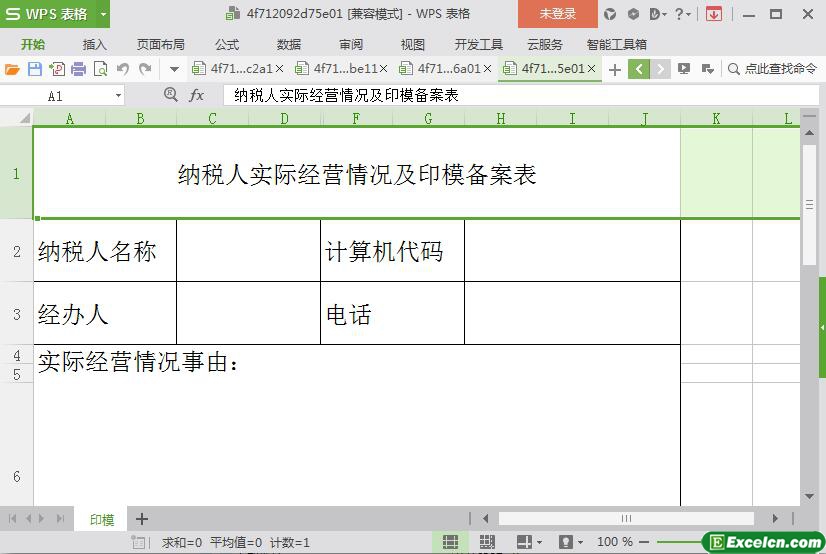Screen dimensions: 826x554
Task: Click the red download arrow icon in title bar
Action: pyautogui.click(x=714, y=14)
